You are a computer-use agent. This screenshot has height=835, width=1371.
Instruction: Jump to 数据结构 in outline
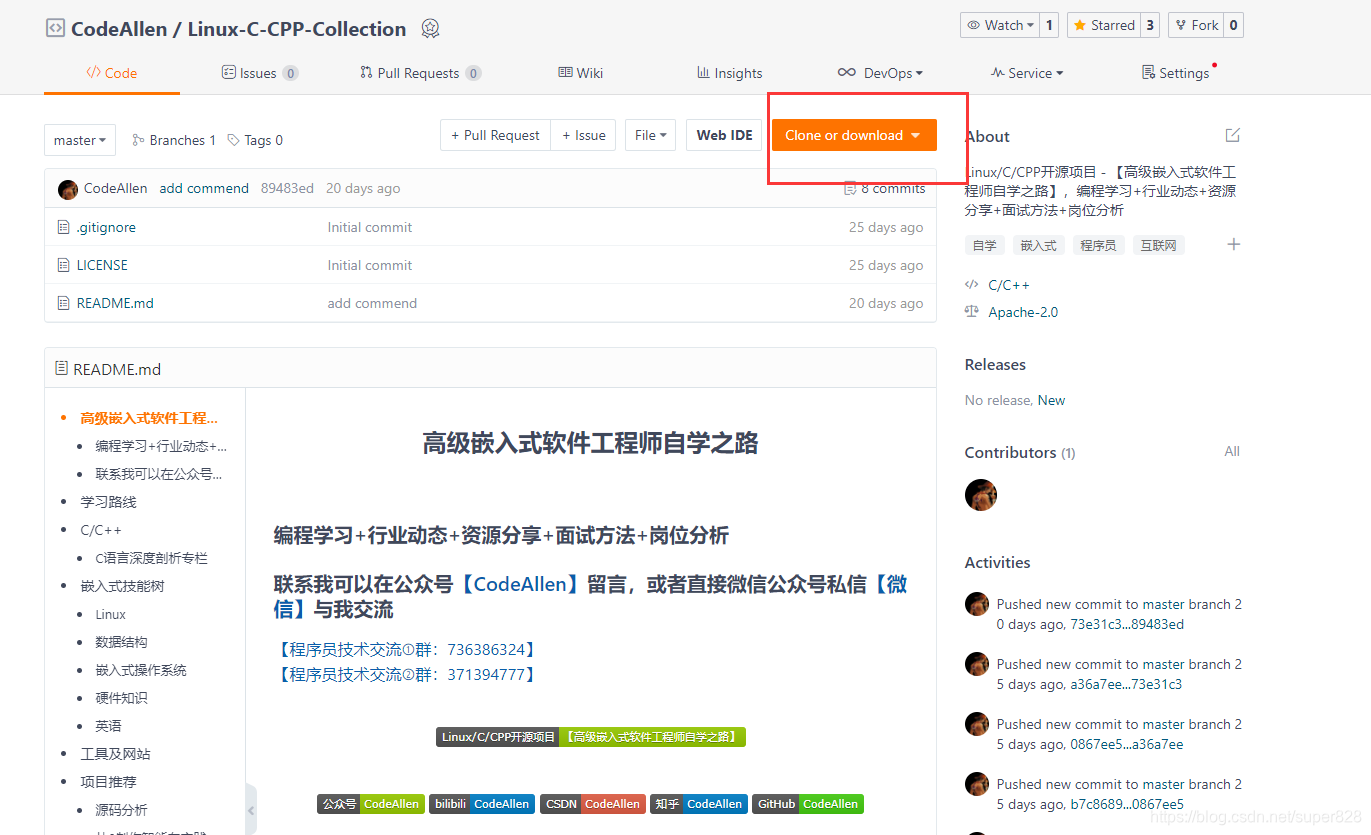coord(121,642)
